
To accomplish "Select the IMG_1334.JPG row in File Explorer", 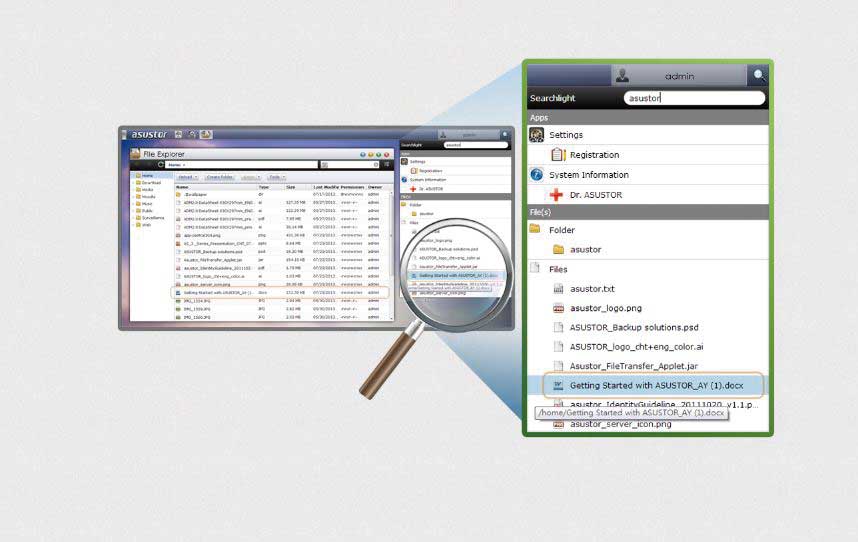I will point(282,301).
